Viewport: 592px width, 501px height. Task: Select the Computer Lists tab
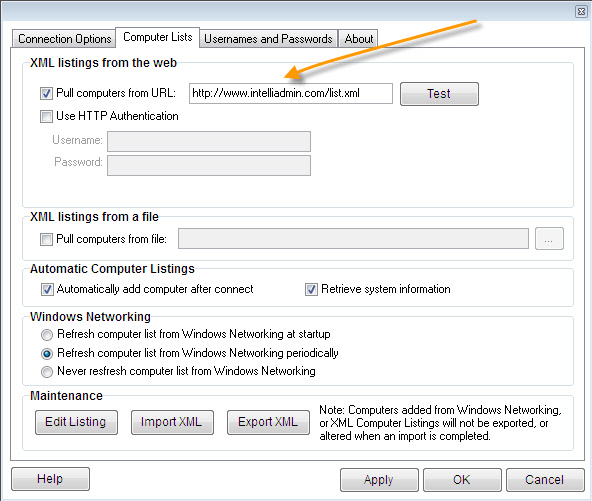point(157,37)
